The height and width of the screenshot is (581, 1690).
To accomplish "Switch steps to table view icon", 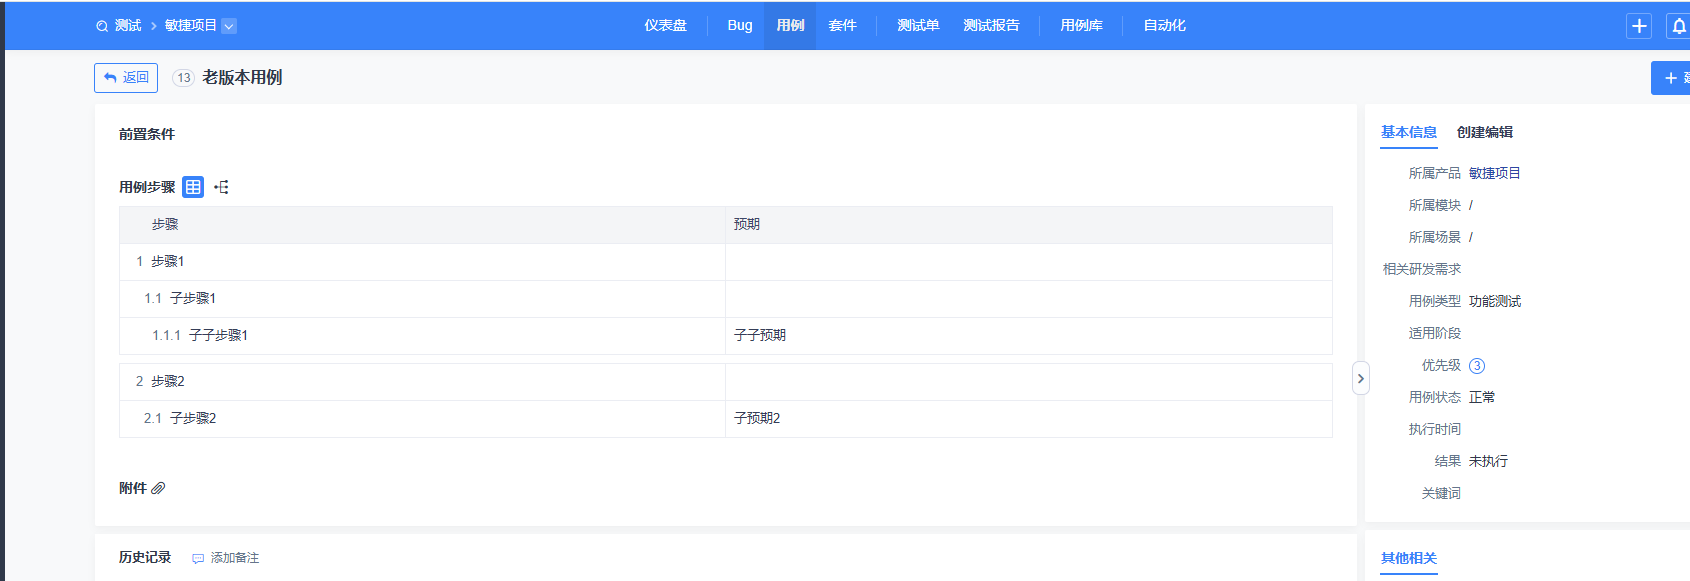I will click(193, 187).
